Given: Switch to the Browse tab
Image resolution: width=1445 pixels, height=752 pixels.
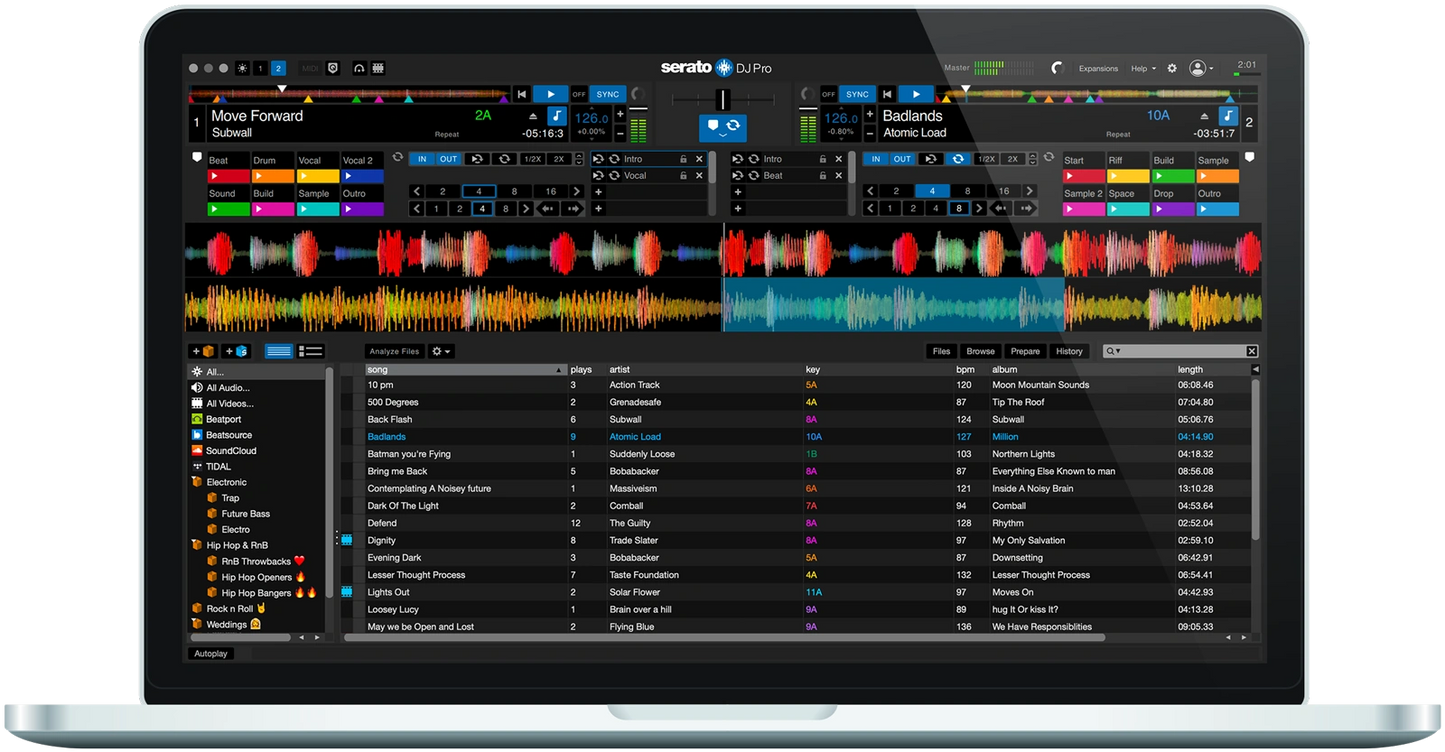Looking at the screenshot, I should click(x=980, y=351).
